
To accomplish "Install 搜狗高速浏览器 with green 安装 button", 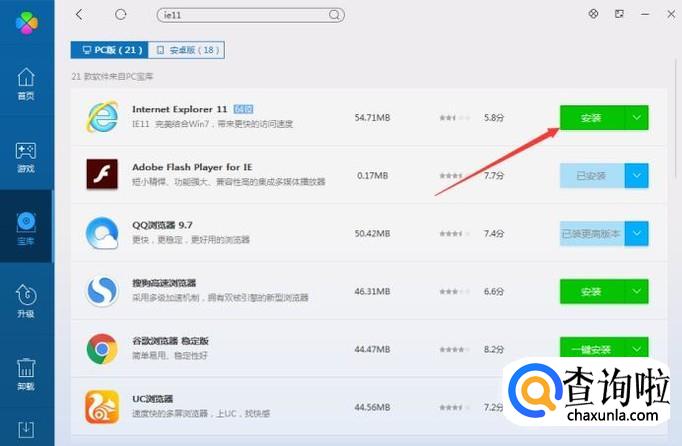I will (x=592, y=292).
